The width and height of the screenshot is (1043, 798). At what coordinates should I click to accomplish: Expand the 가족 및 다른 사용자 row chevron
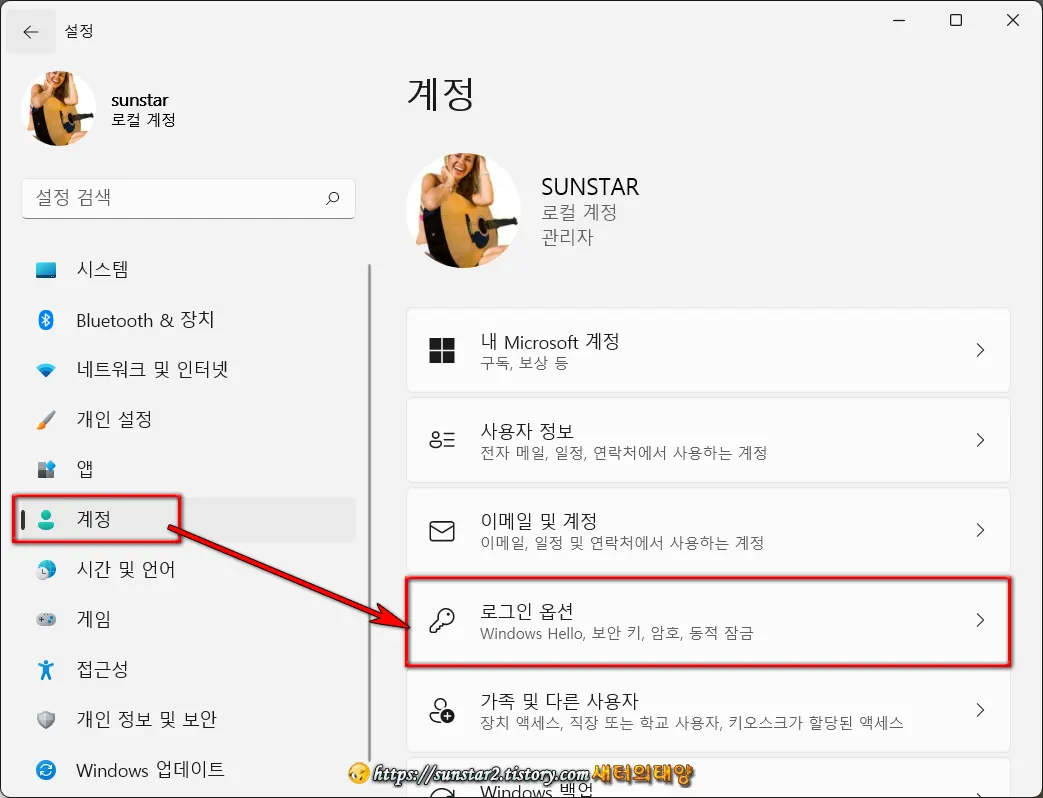click(x=979, y=710)
